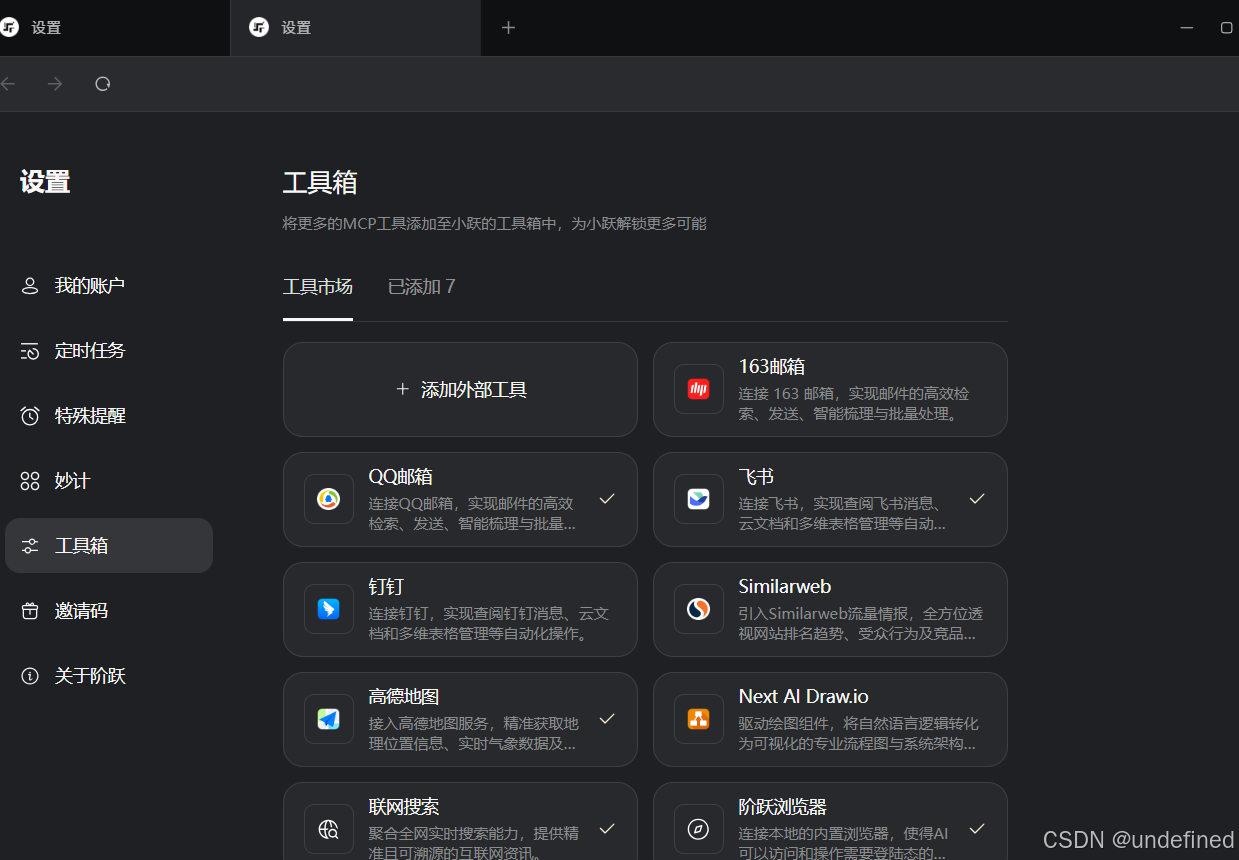The image size is (1239, 860).
Task: Open the Similarweb tool card title
Action: (x=785, y=587)
